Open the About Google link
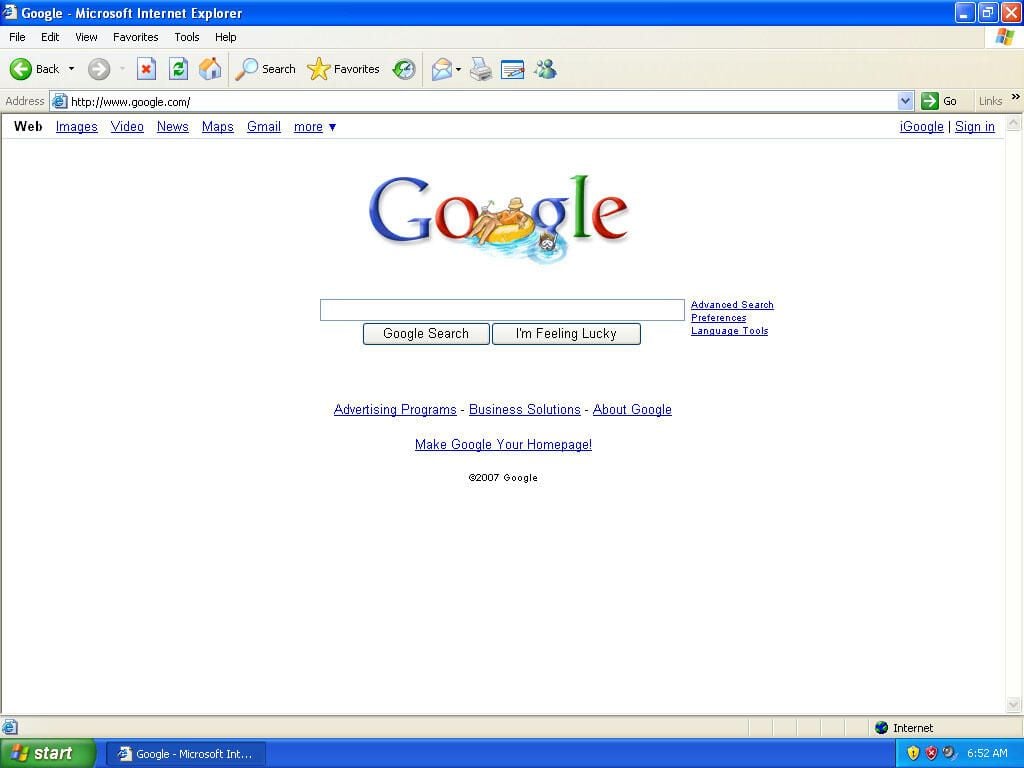The image size is (1024, 768). pos(632,409)
